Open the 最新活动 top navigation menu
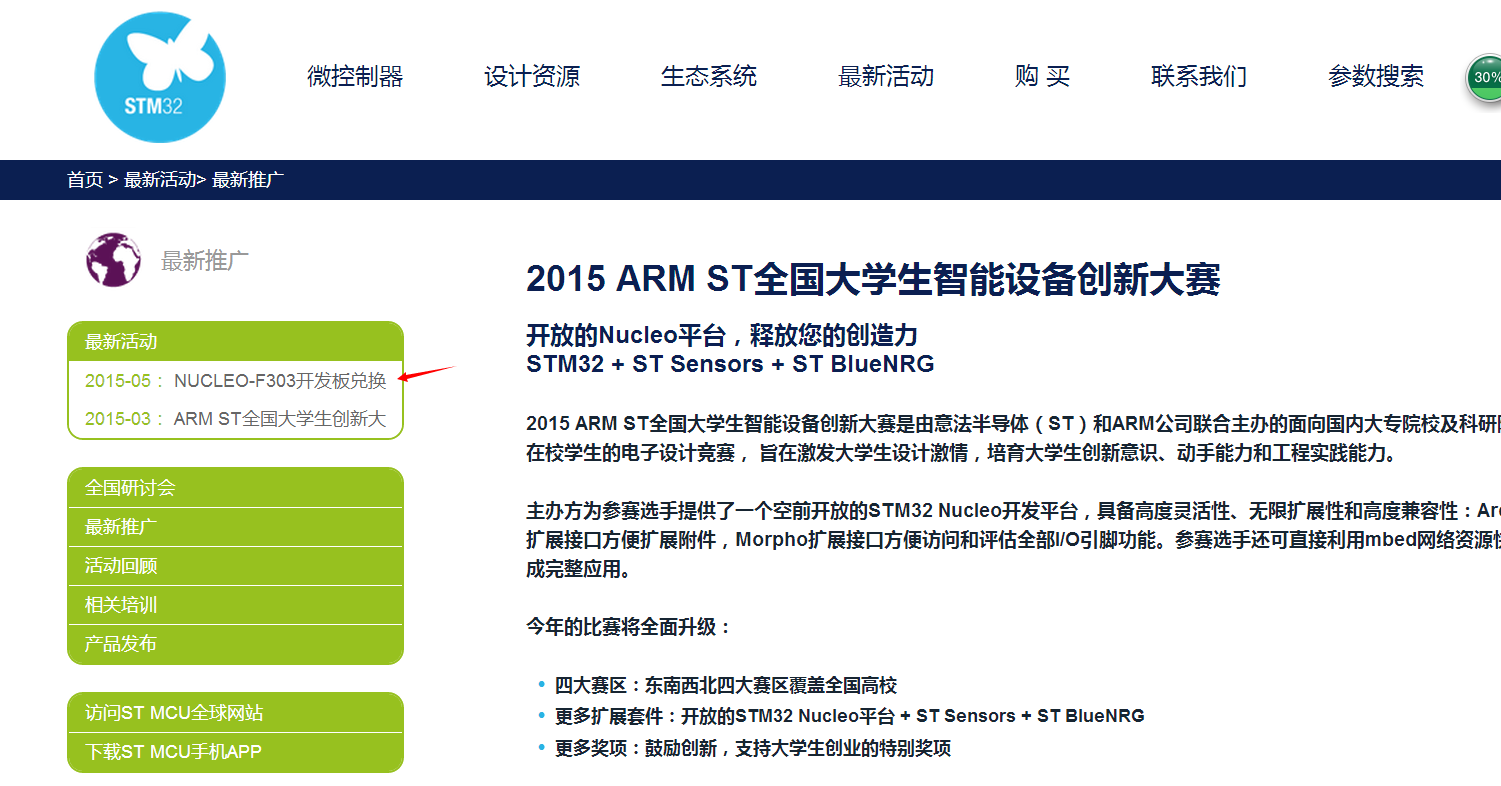This screenshot has width=1501, height=786. tap(886, 76)
